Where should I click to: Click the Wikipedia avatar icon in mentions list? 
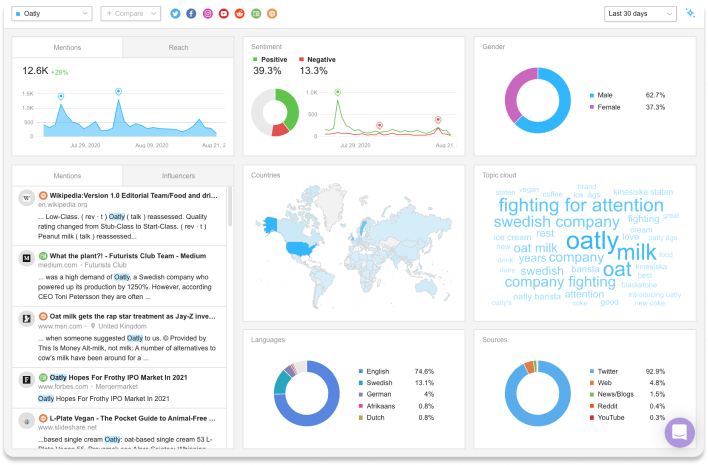27,198
